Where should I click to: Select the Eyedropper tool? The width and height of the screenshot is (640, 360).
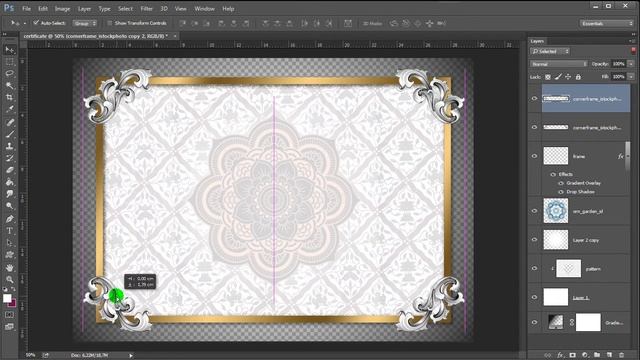tap(9, 109)
